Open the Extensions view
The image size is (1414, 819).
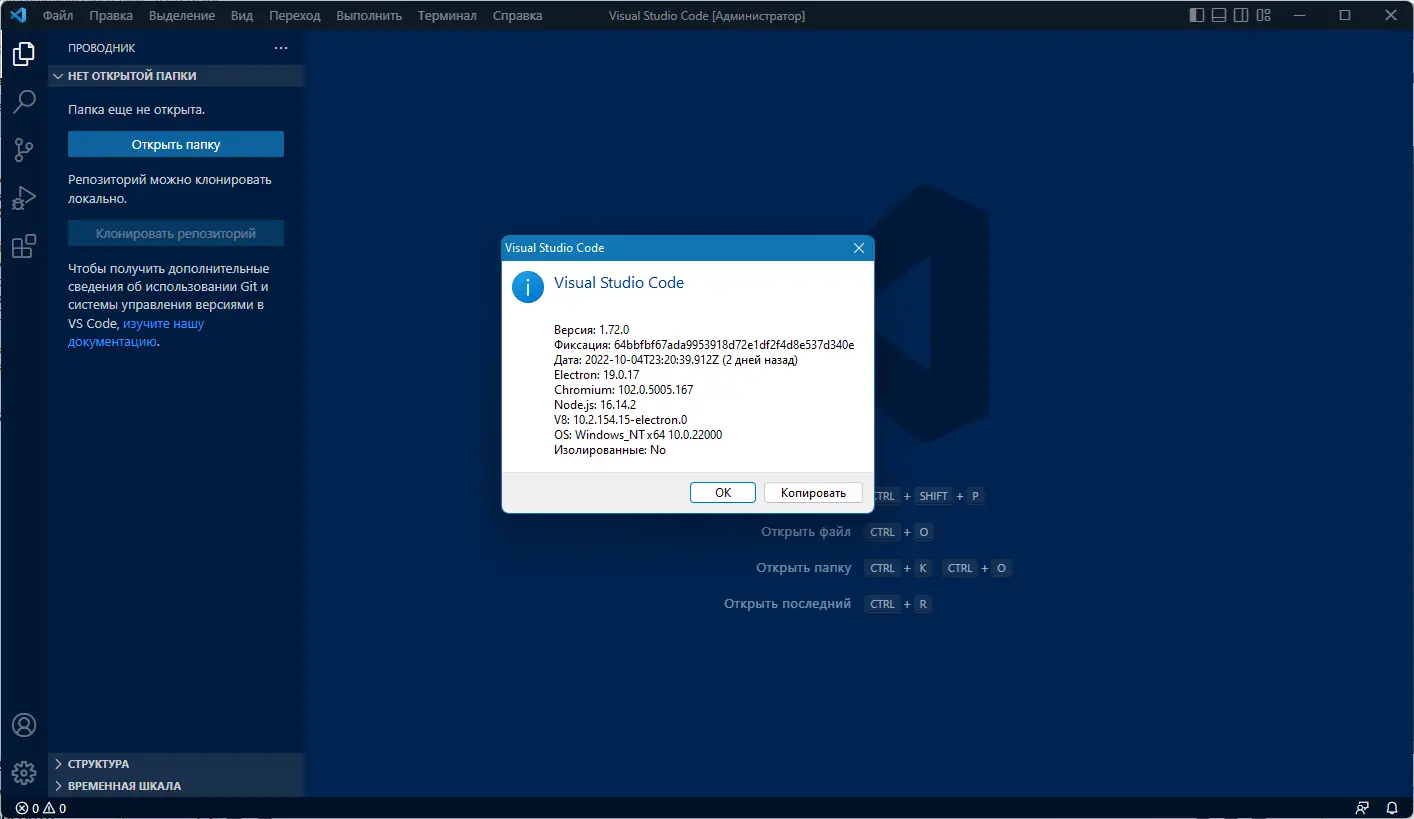[23, 246]
